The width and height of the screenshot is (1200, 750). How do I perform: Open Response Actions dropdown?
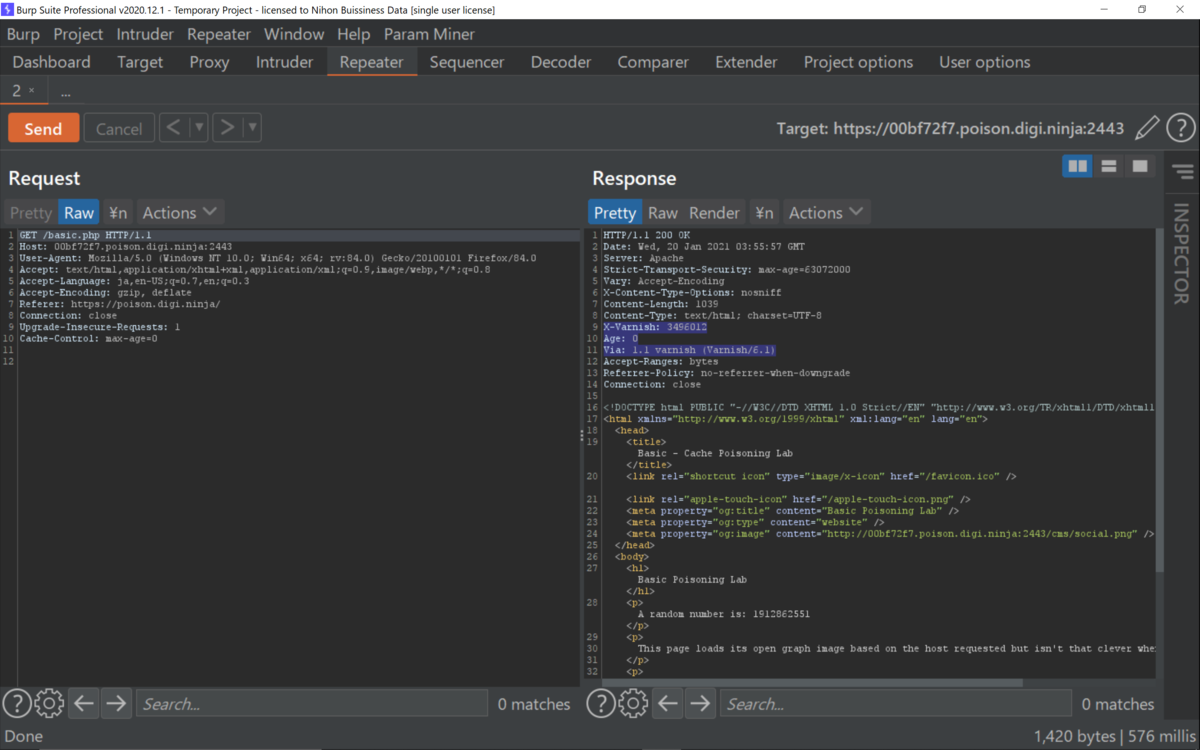826,212
